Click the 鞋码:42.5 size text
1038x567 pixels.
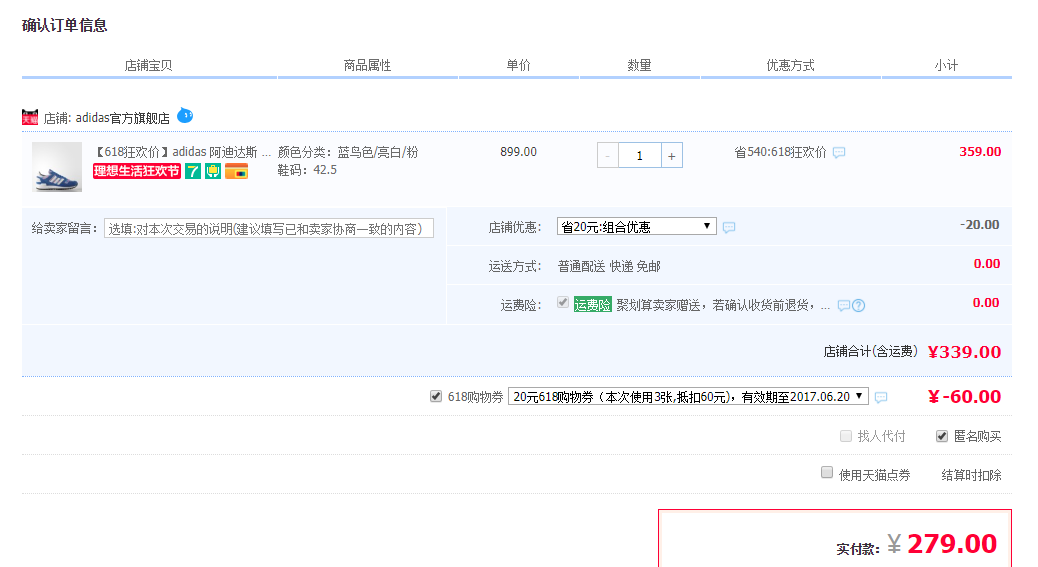pyautogui.click(x=307, y=170)
